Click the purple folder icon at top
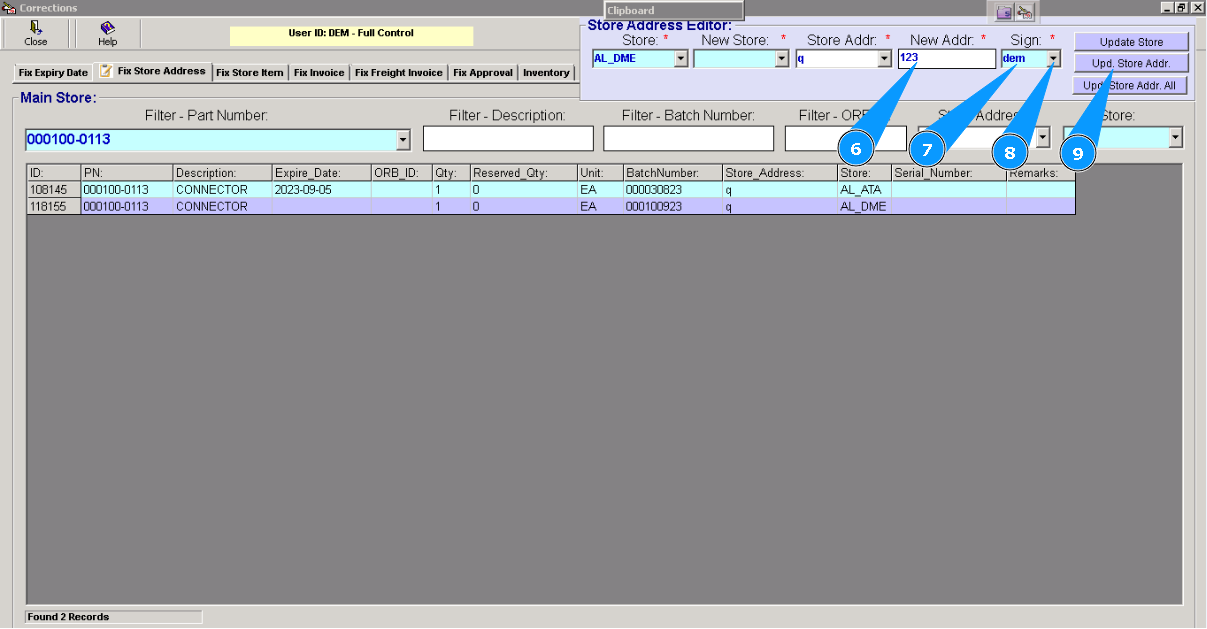Viewport: 1207px width, 629px height. pyautogui.click(x=1004, y=12)
